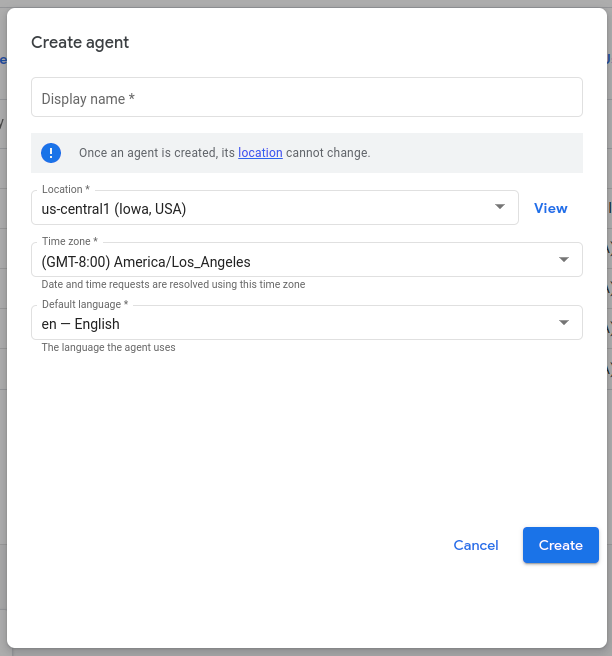Select the us-central1 (Iowa, USA) value
The image size is (612, 656).
[114, 209]
